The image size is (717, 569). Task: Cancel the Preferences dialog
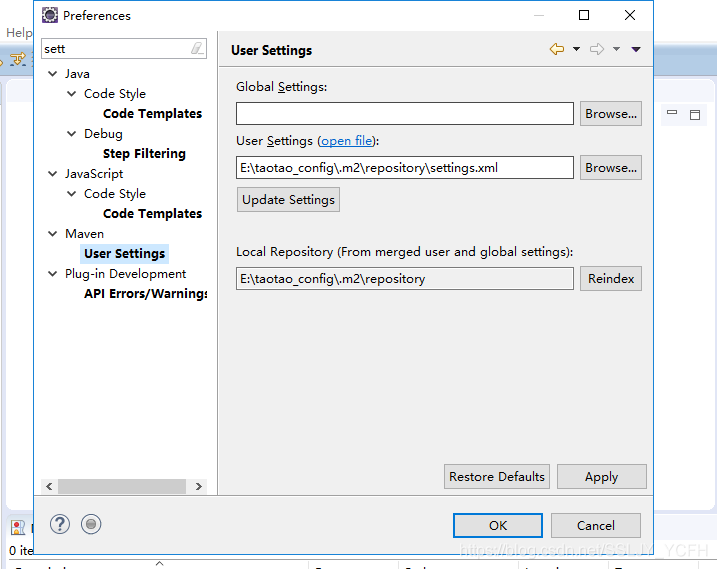596,526
